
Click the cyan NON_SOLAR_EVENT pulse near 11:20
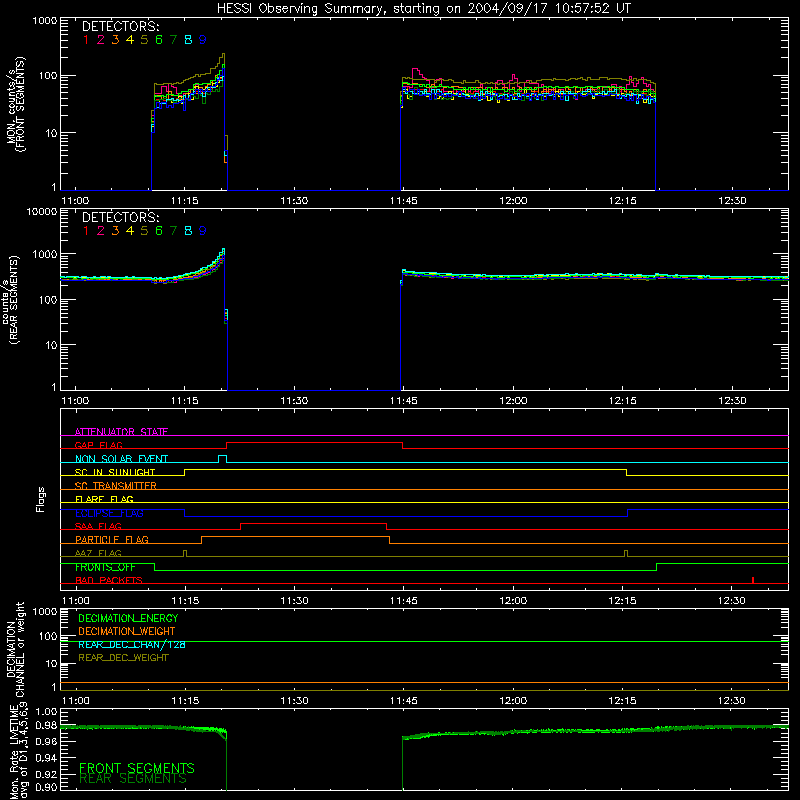click(222, 459)
